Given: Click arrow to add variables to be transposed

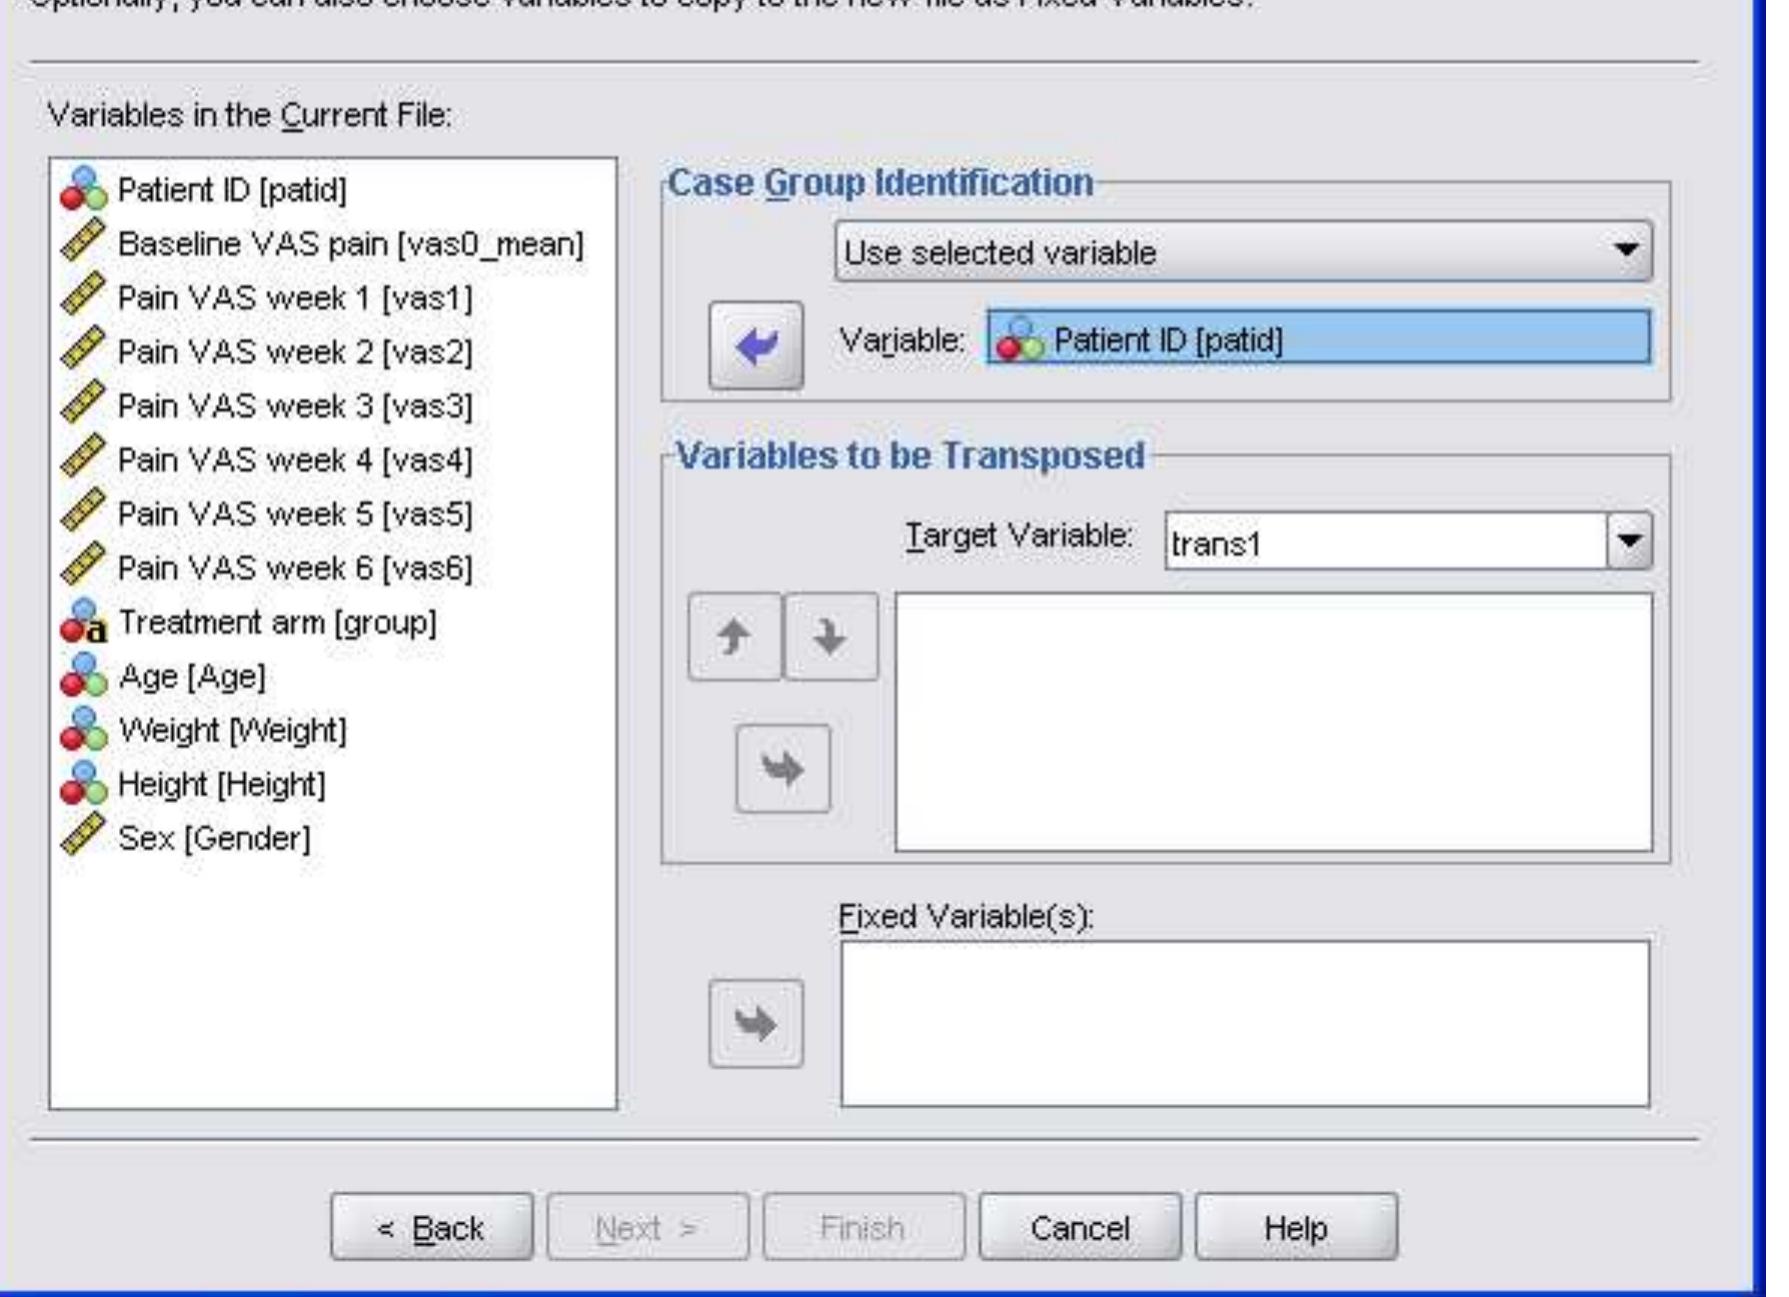Looking at the screenshot, I should click(x=783, y=769).
